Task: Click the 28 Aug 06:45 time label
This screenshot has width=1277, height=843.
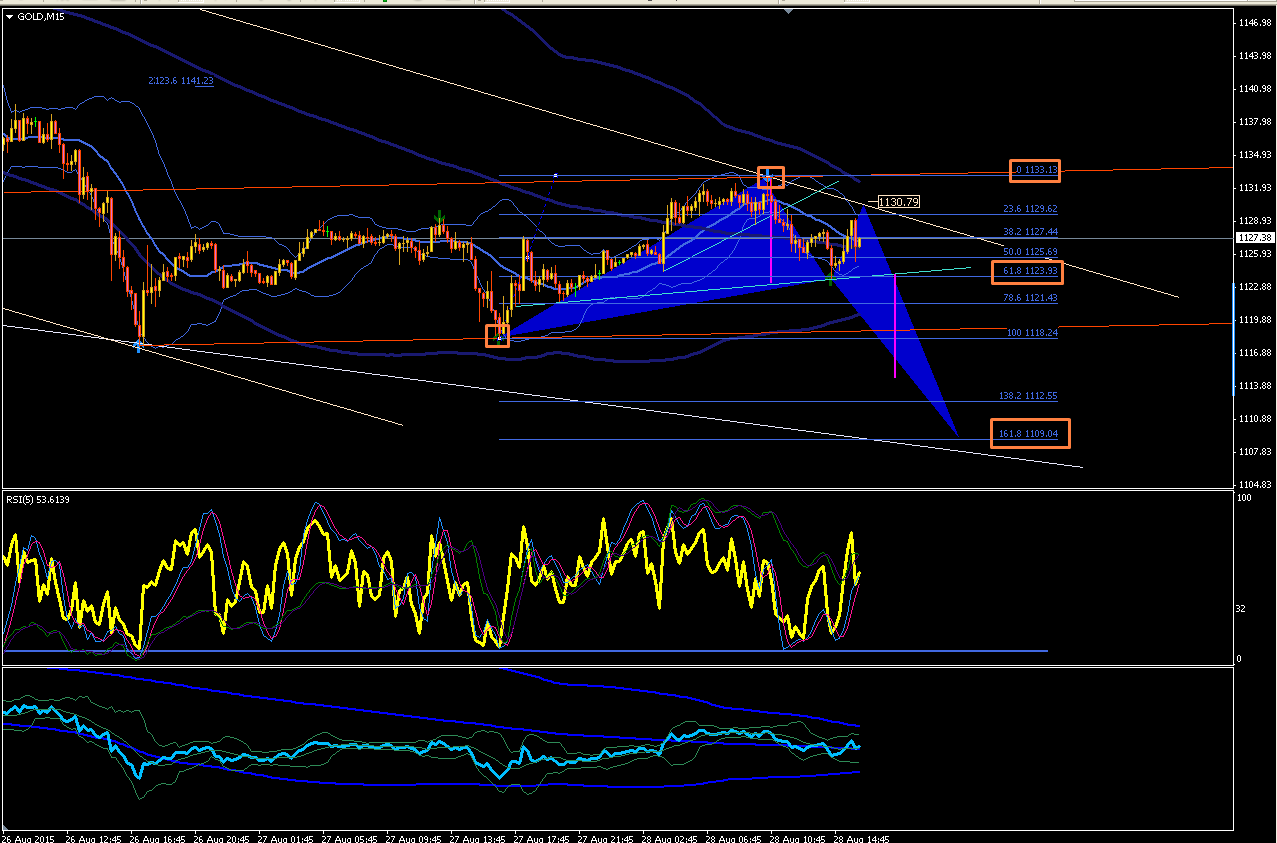Action: [x=734, y=838]
